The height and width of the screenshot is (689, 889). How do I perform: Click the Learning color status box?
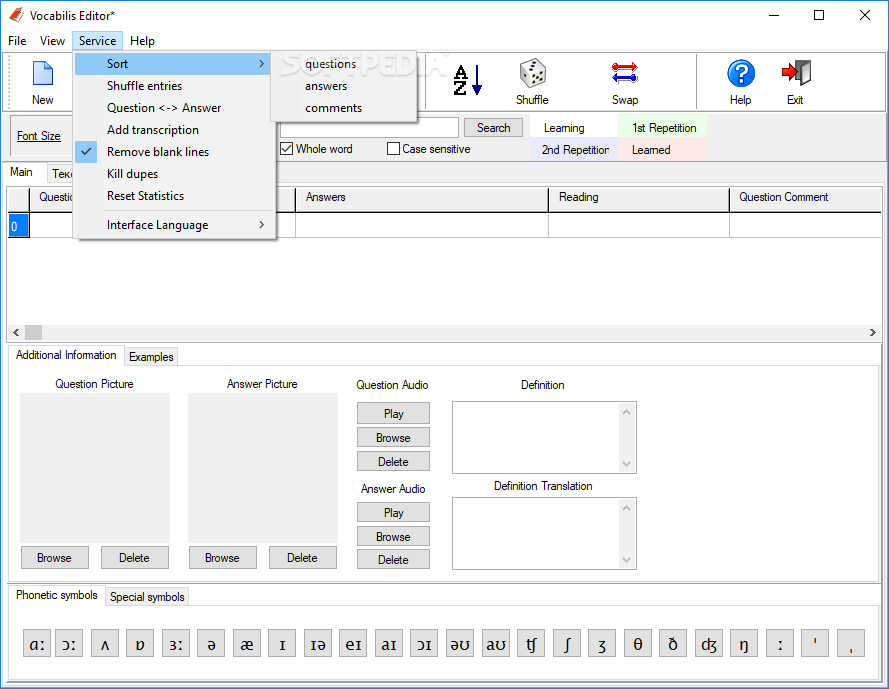(574, 128)
